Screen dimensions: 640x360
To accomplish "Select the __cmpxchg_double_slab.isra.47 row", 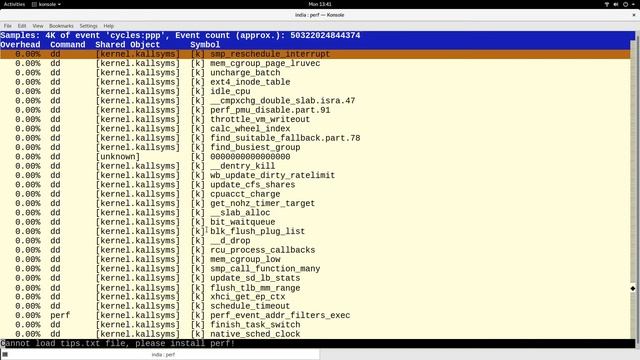I will tap(315, 101).
